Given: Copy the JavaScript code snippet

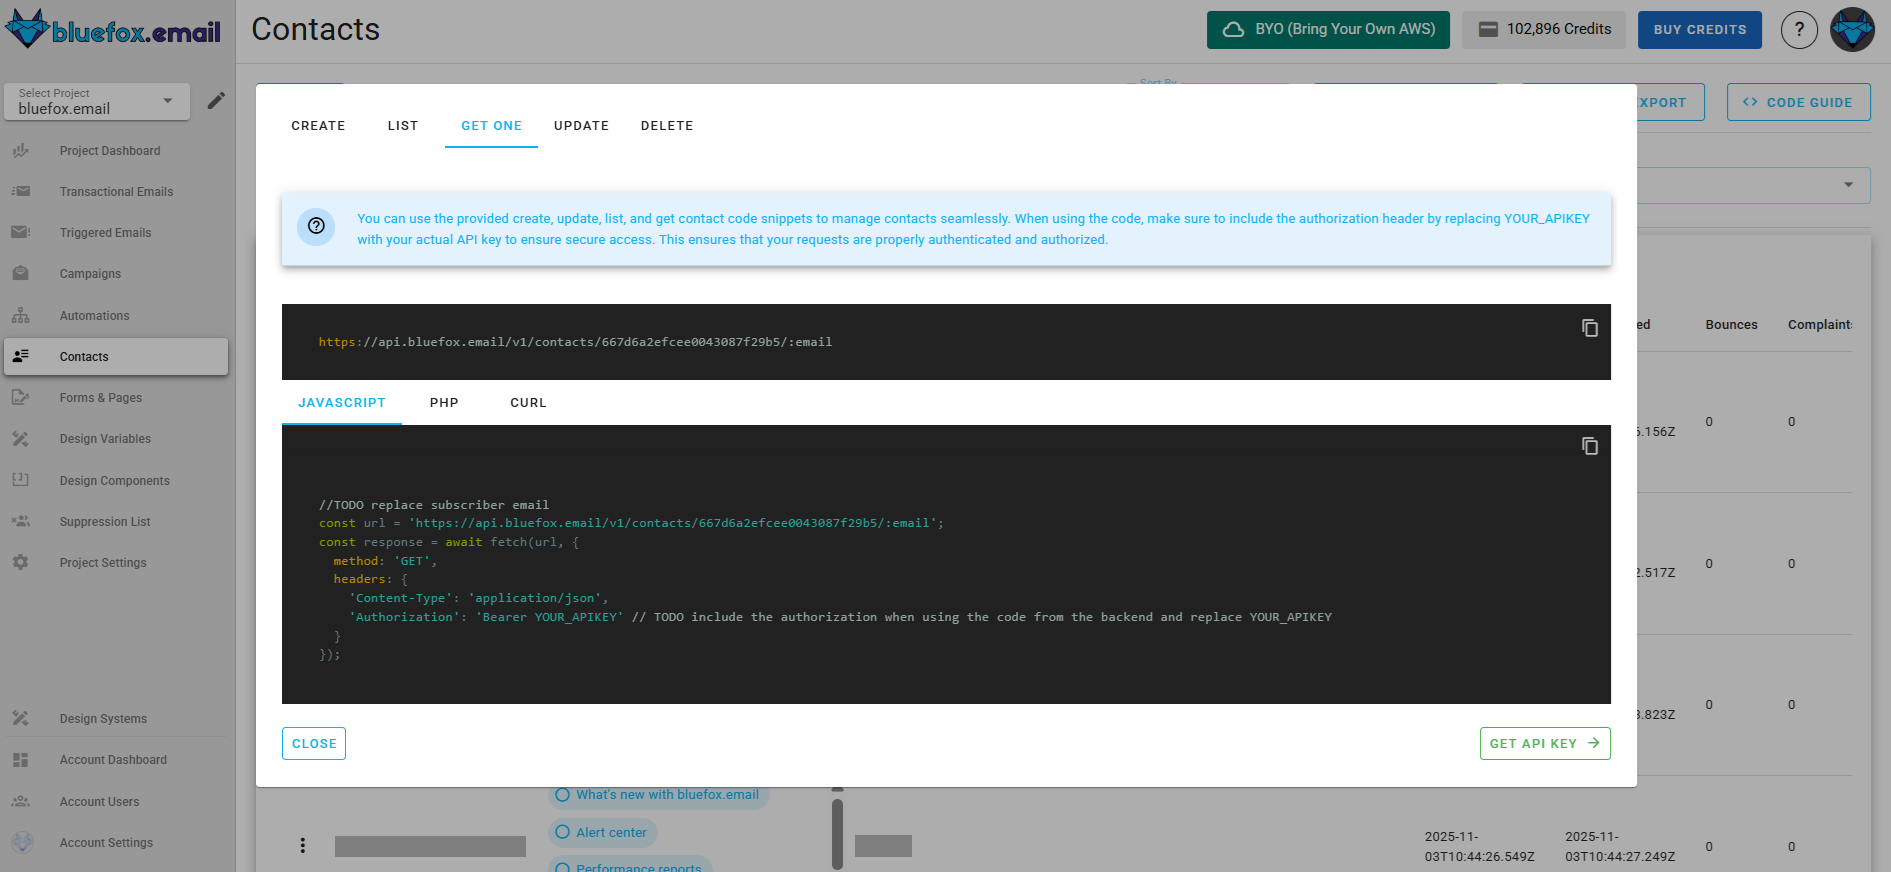Looking at the screenshot, I should (1589, 446).
